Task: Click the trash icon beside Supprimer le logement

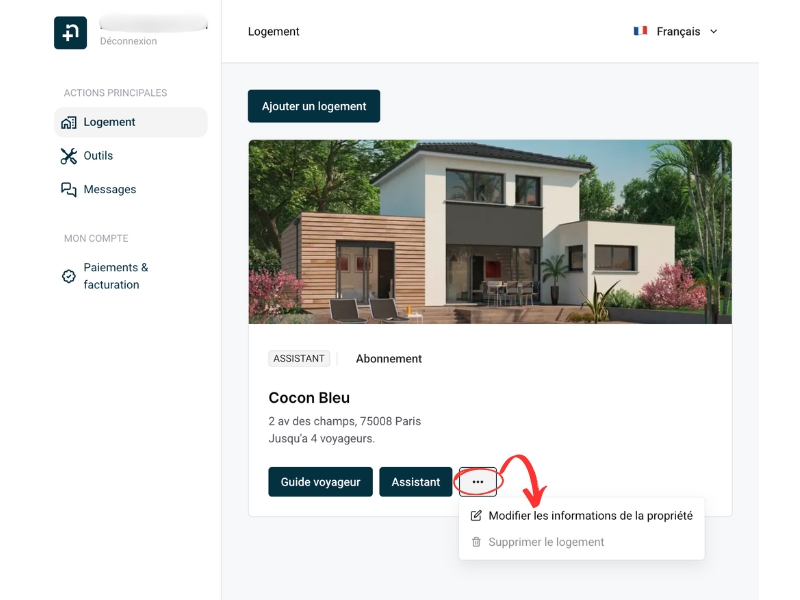Action: (x=476, y=542)
